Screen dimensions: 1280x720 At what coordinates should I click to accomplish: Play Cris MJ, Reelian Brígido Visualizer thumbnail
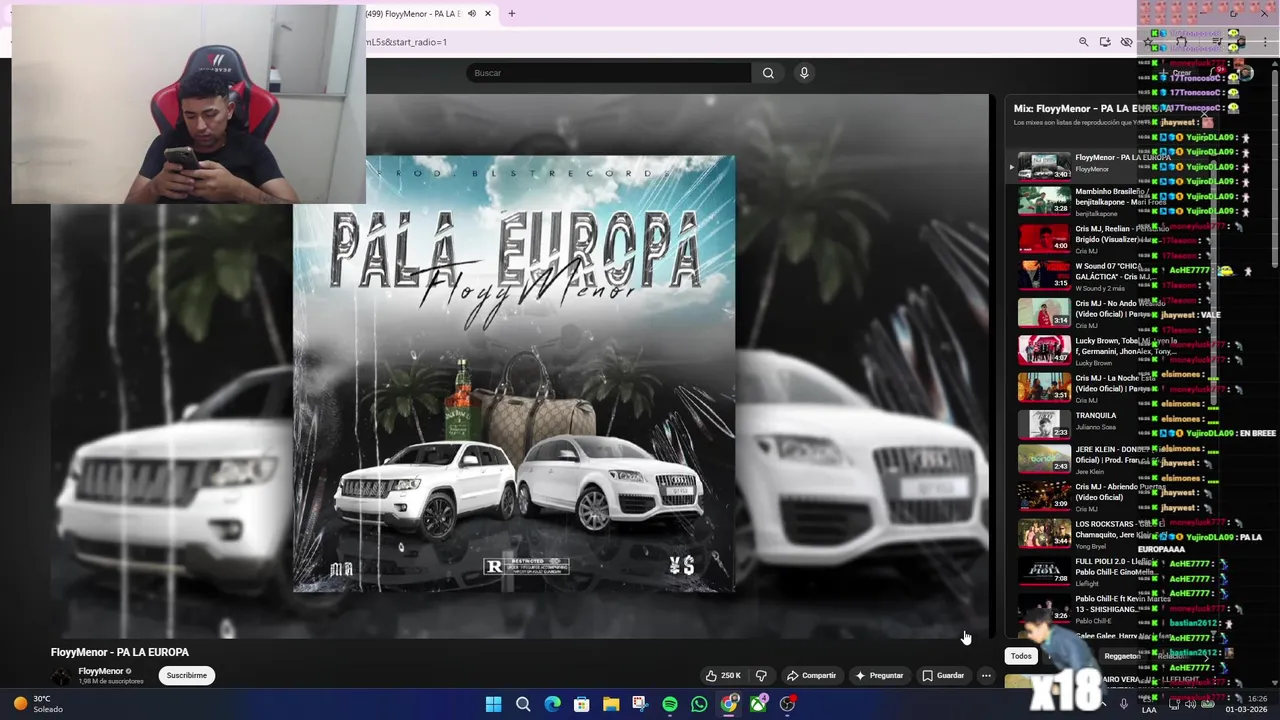(1044, 240)
